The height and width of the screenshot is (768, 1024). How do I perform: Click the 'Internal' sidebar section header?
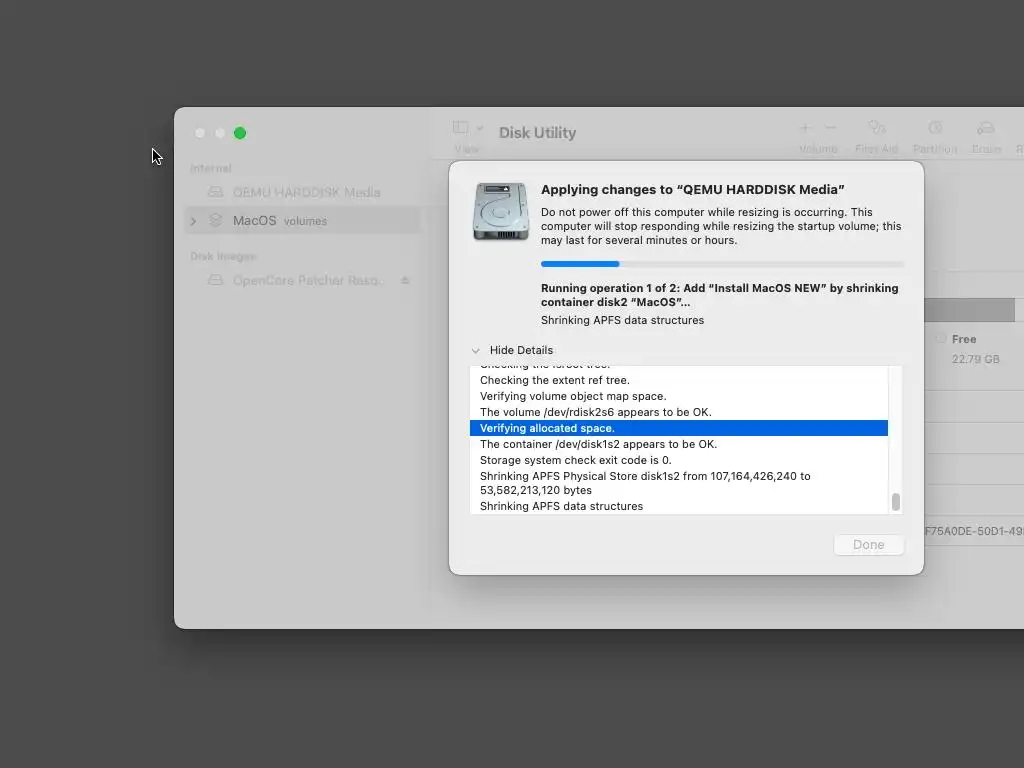click(211, 168)
